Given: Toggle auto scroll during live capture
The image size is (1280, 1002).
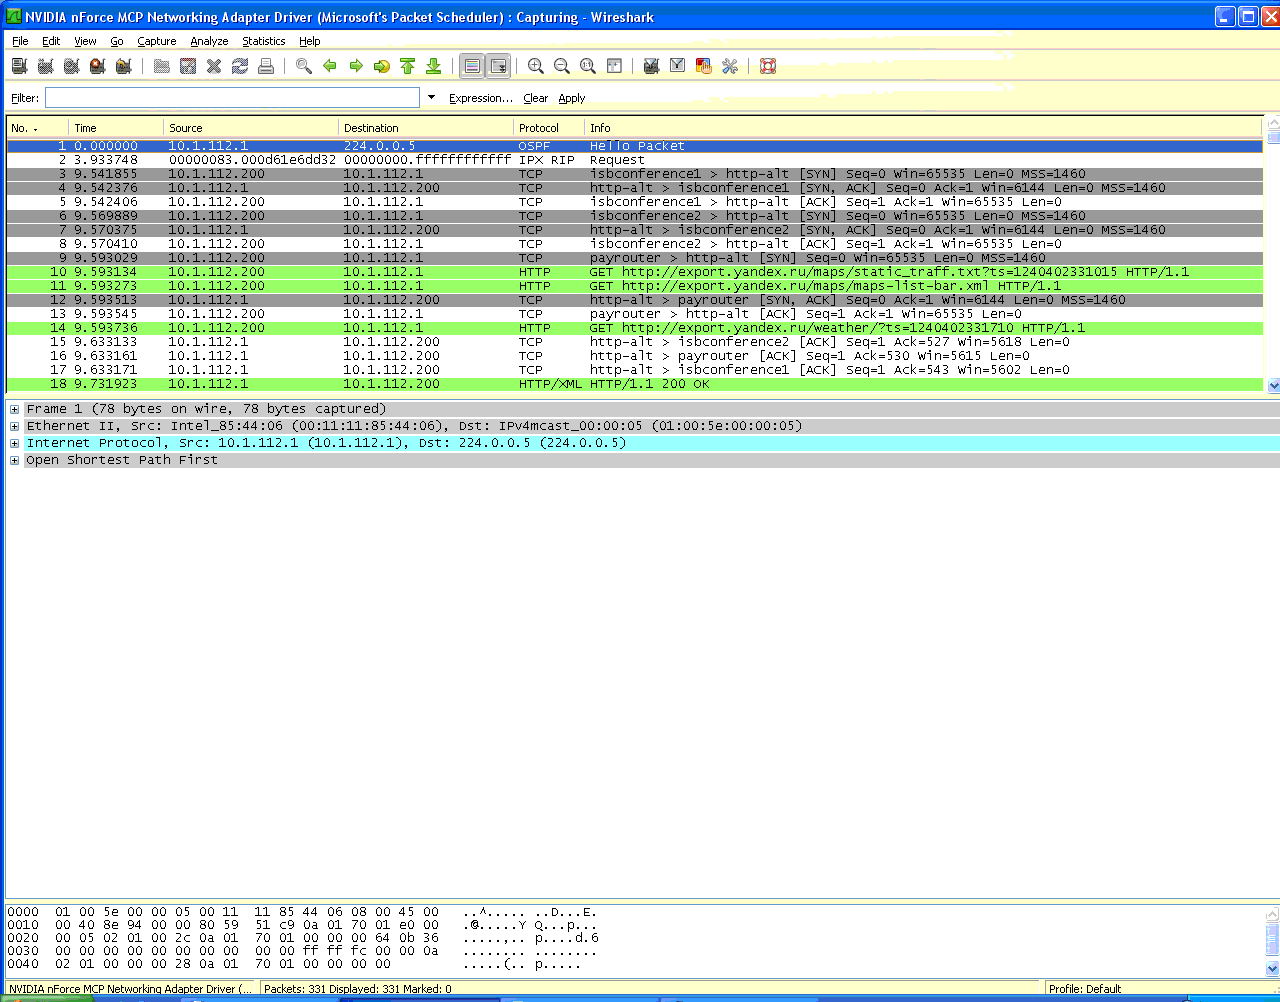Looking at the screenshot, I should tap(498, 66).
